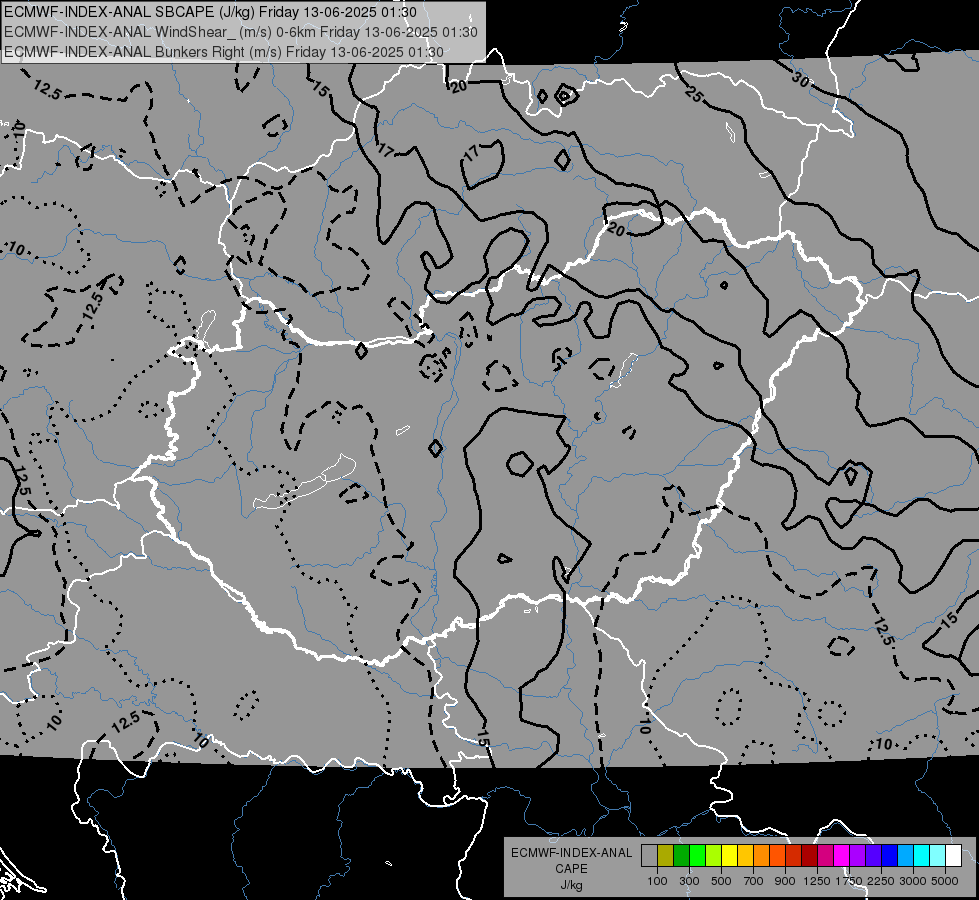Click the CAPE label in the legend
The width and height of the screenshot is (979, 900).
(571, 869)
